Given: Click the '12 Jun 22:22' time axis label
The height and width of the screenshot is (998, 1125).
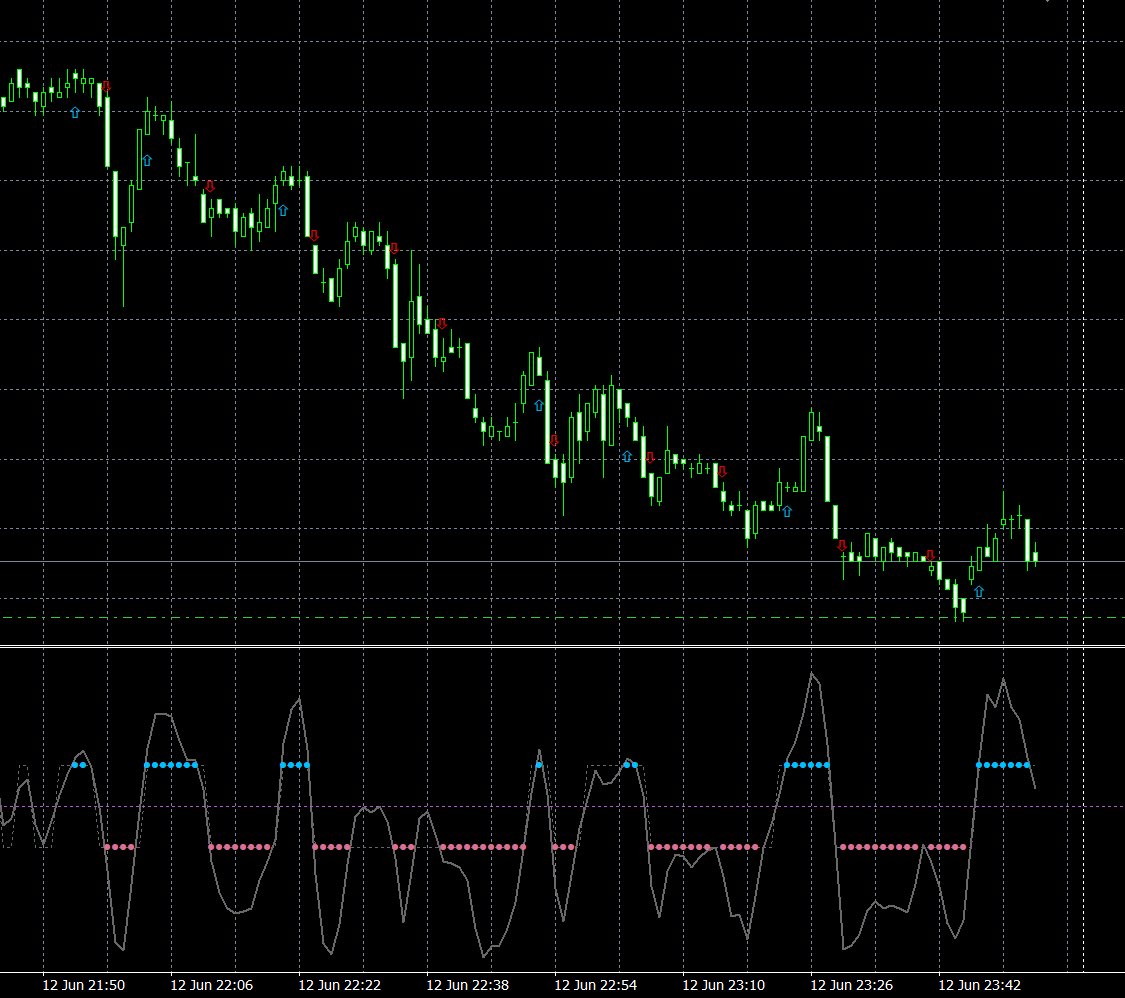Looking at the screenshot, I should [x=339, y=985].
